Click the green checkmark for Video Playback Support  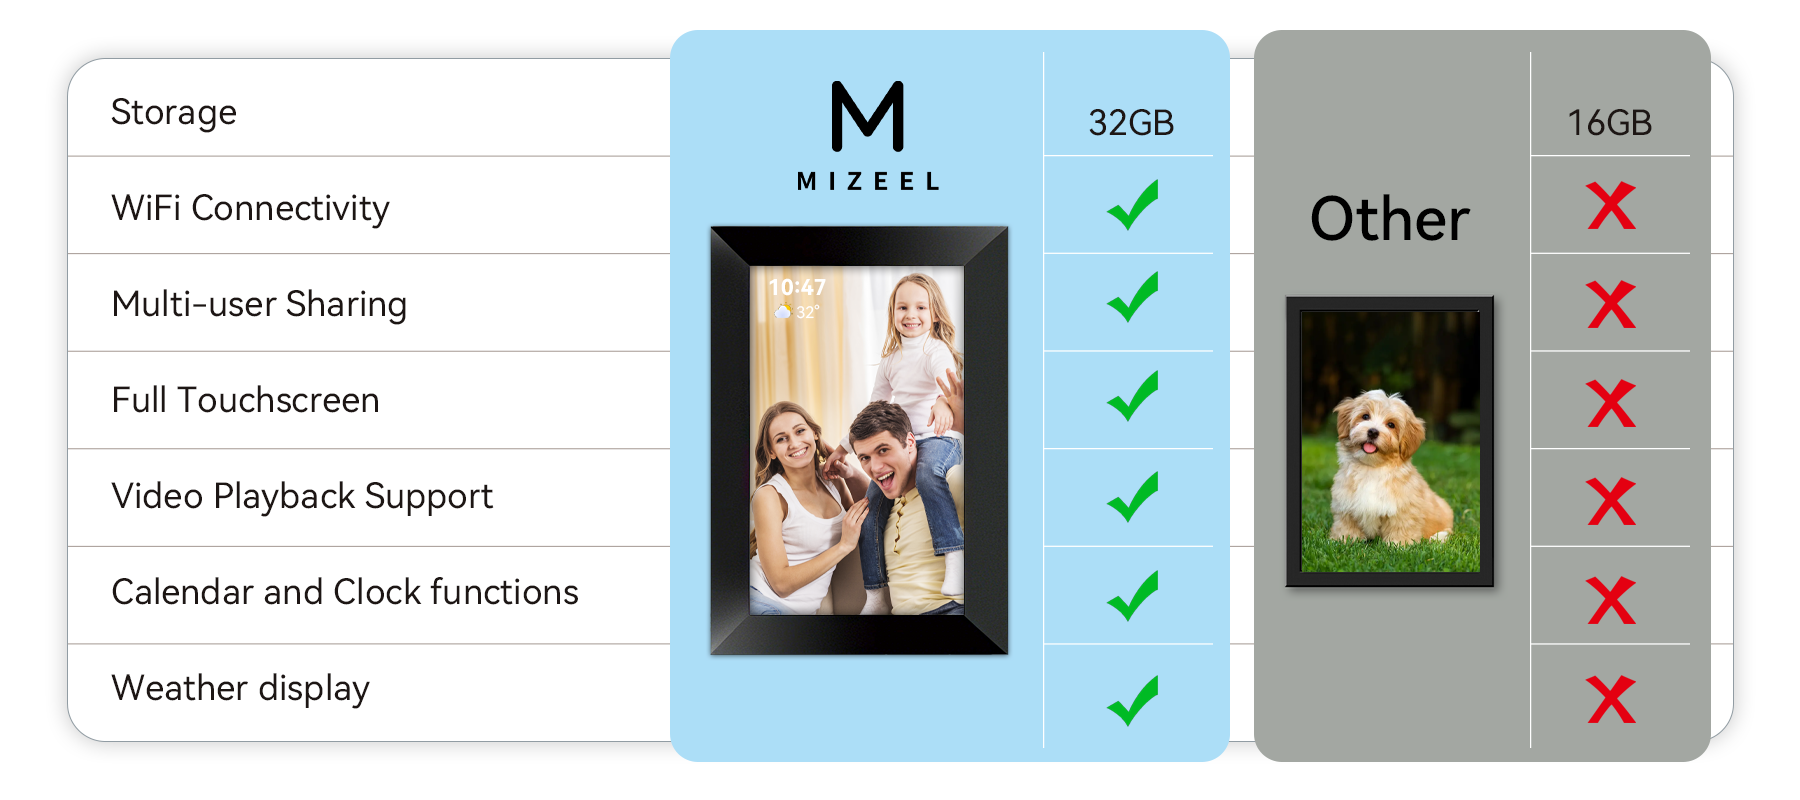(x=1133, y=497)
